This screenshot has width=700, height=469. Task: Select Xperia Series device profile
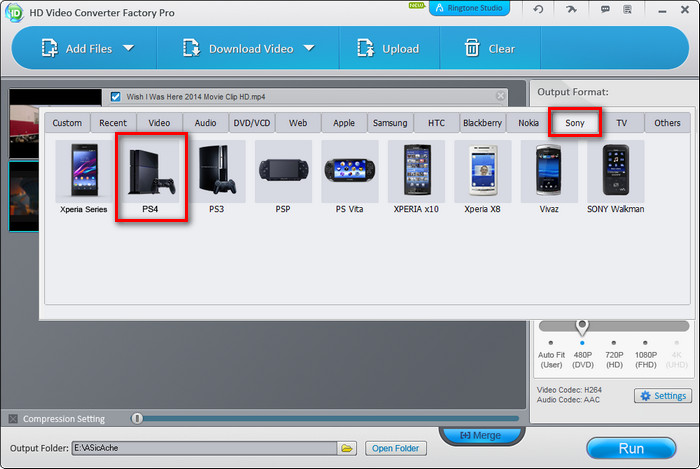click(x=84, y=176)
